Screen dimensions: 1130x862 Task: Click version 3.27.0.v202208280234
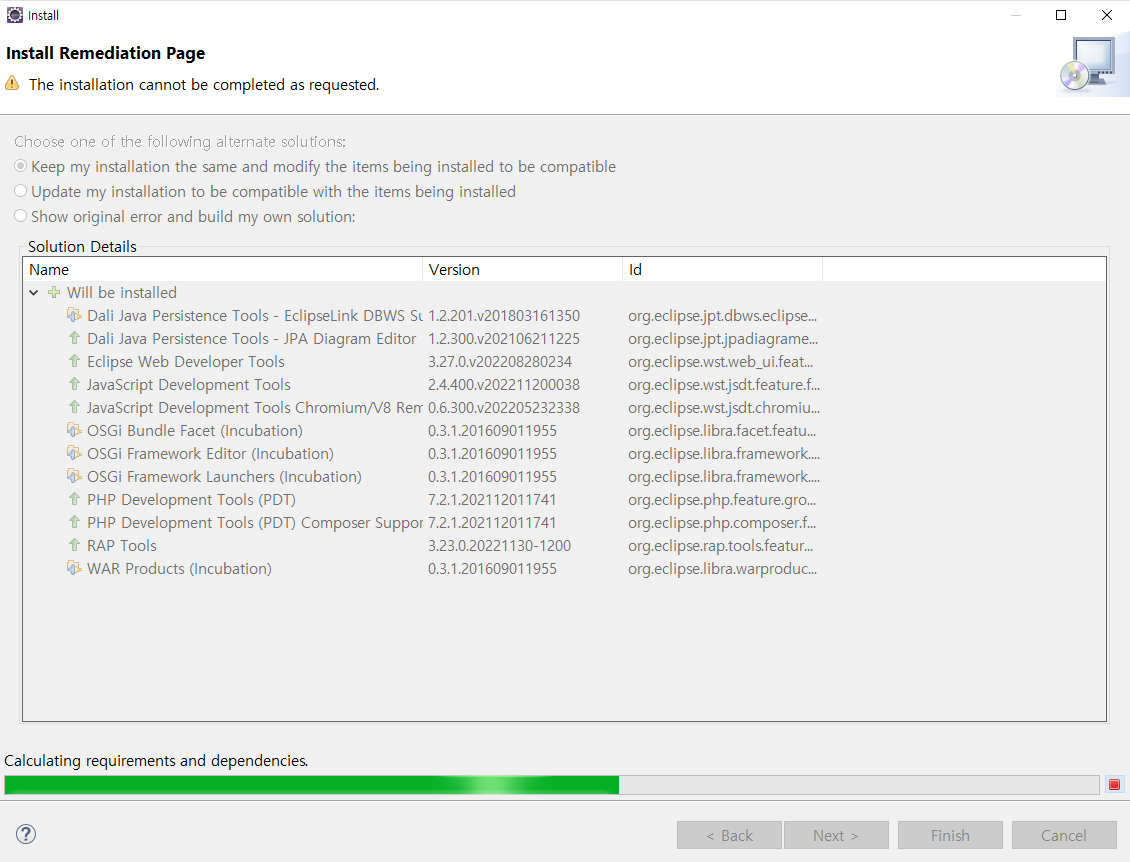(500, 362)
